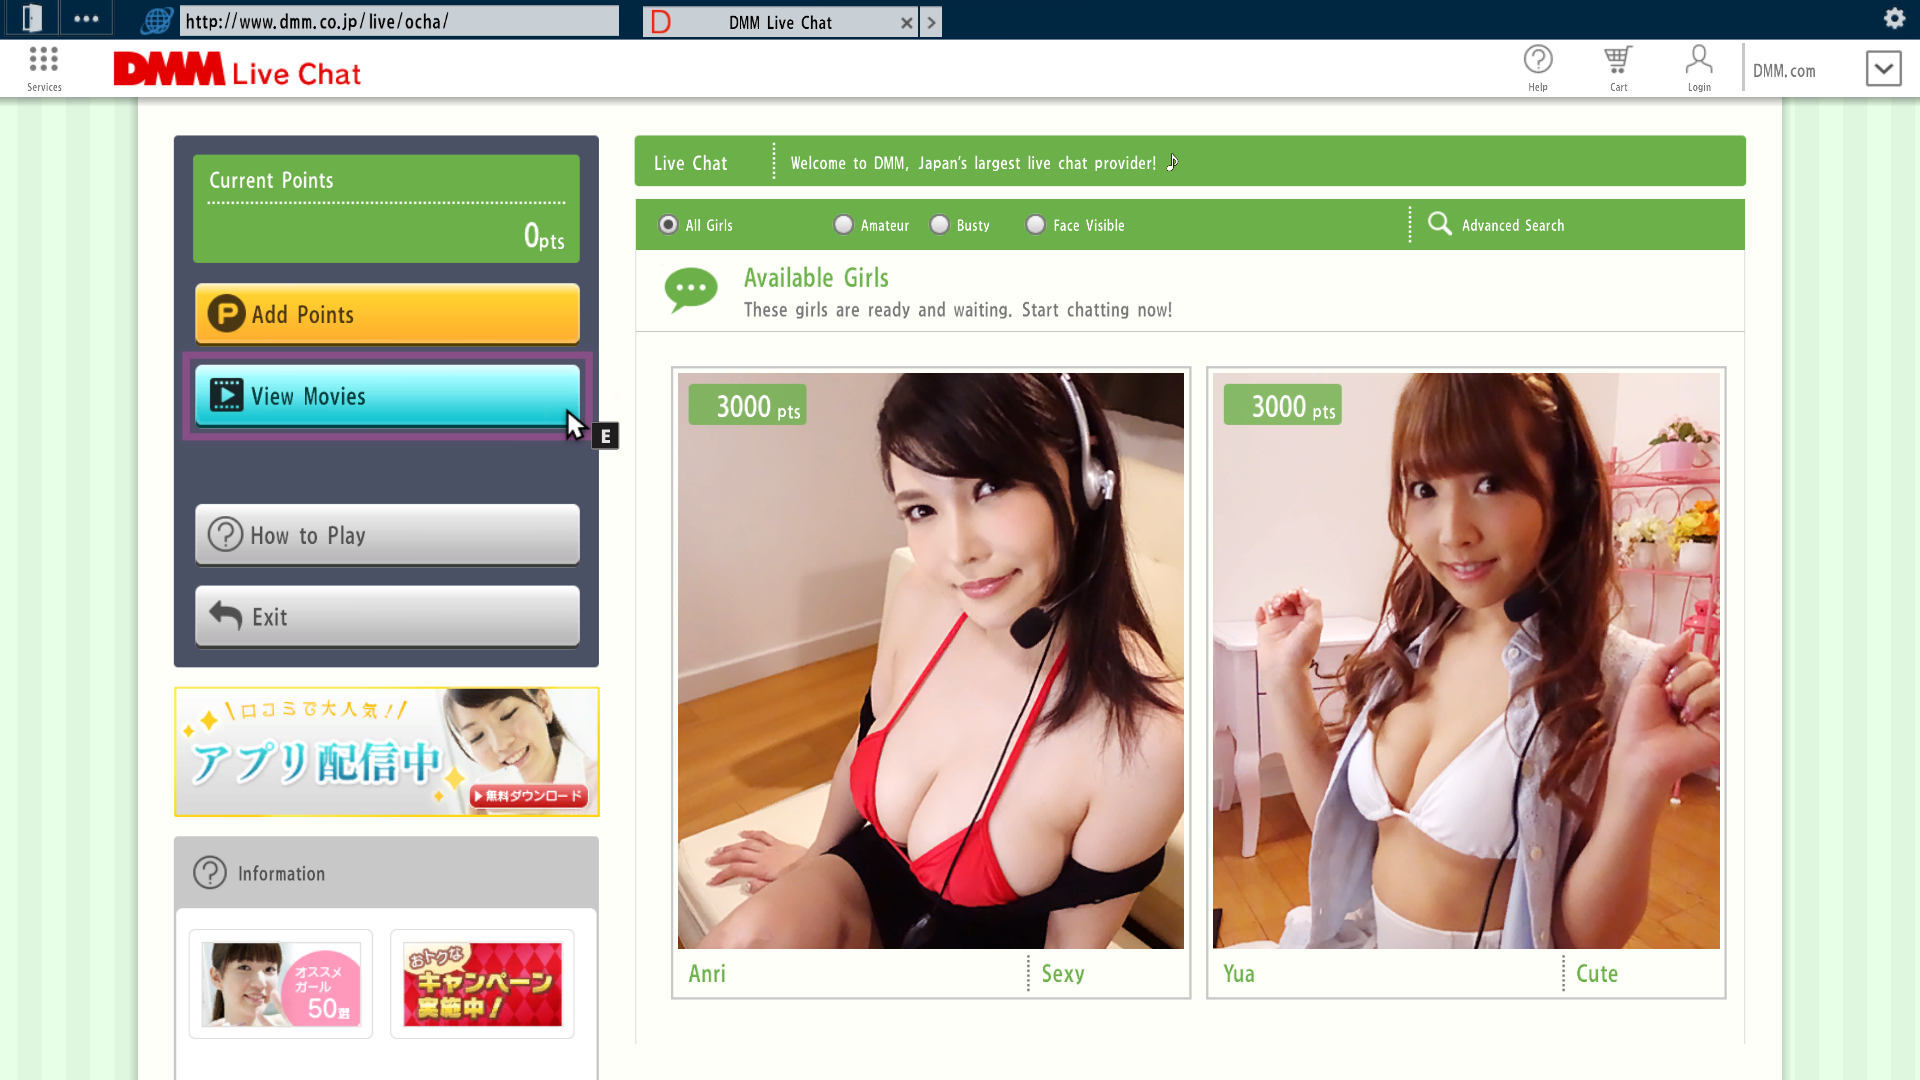Click the View Movies button
This screenshot has width=1920, height=1080.
(387, 396)
